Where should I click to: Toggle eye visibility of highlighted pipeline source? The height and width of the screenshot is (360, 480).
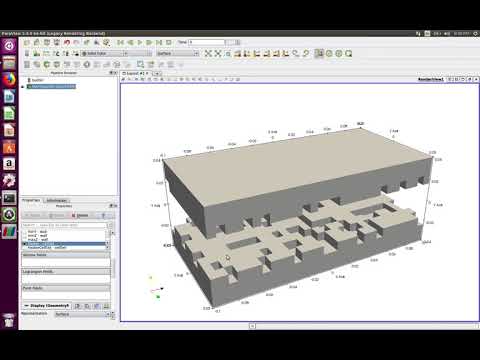coord(23,87)
